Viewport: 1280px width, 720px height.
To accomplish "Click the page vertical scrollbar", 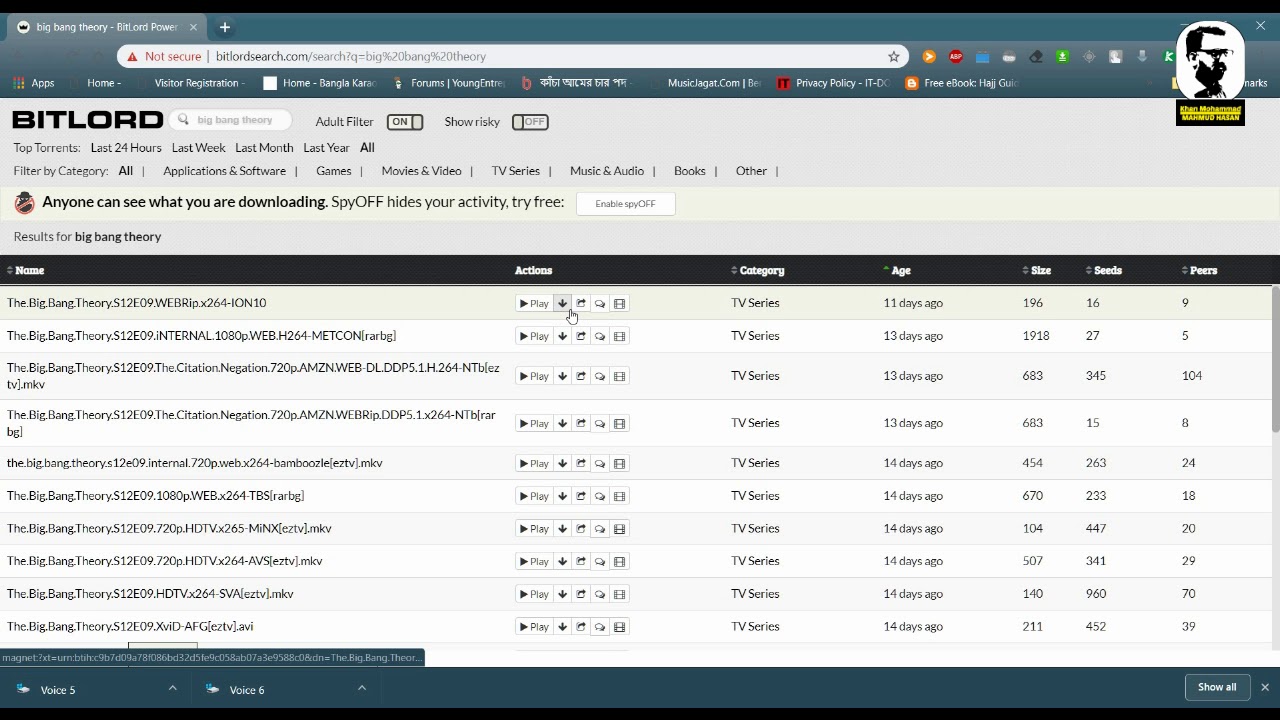I will pos(1275,360).
